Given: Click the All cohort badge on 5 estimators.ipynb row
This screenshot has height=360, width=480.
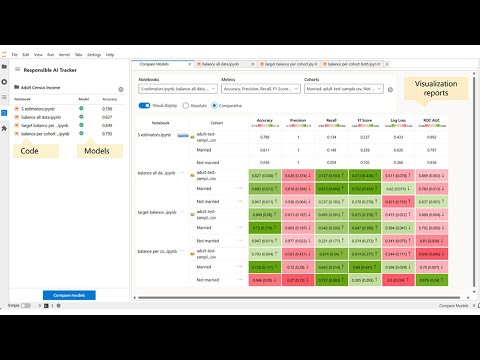Looking at the screenshot, I should tap(192, 137).
